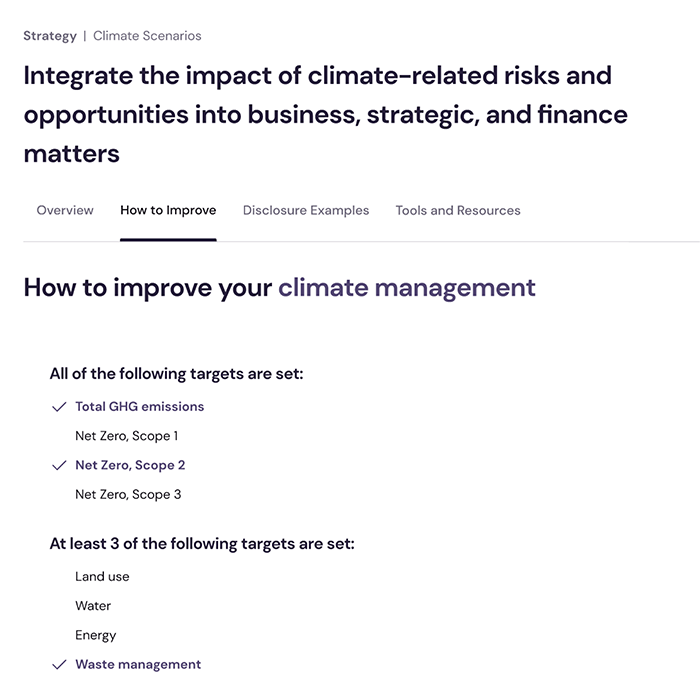Click the 'All of the following targets' heading
This screenshot has width=700, height=700.
click(176, 374)
